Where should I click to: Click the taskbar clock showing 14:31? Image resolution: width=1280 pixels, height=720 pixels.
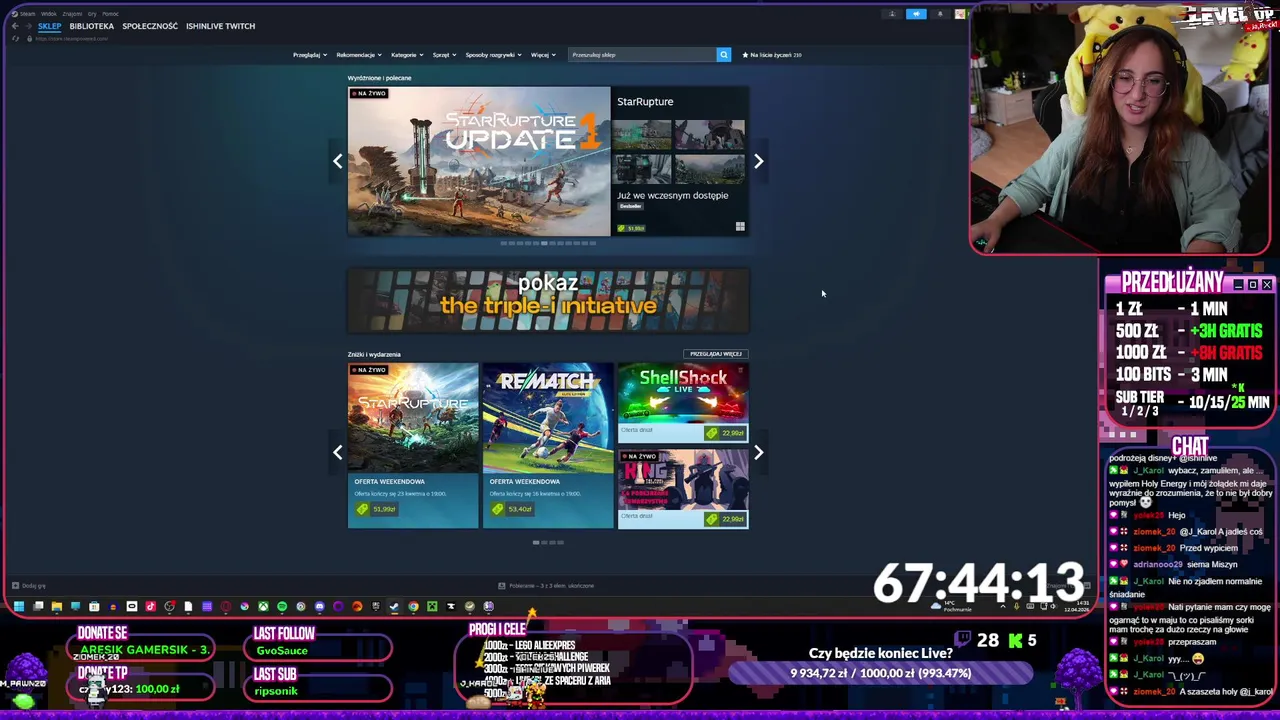pos(1083,603)
